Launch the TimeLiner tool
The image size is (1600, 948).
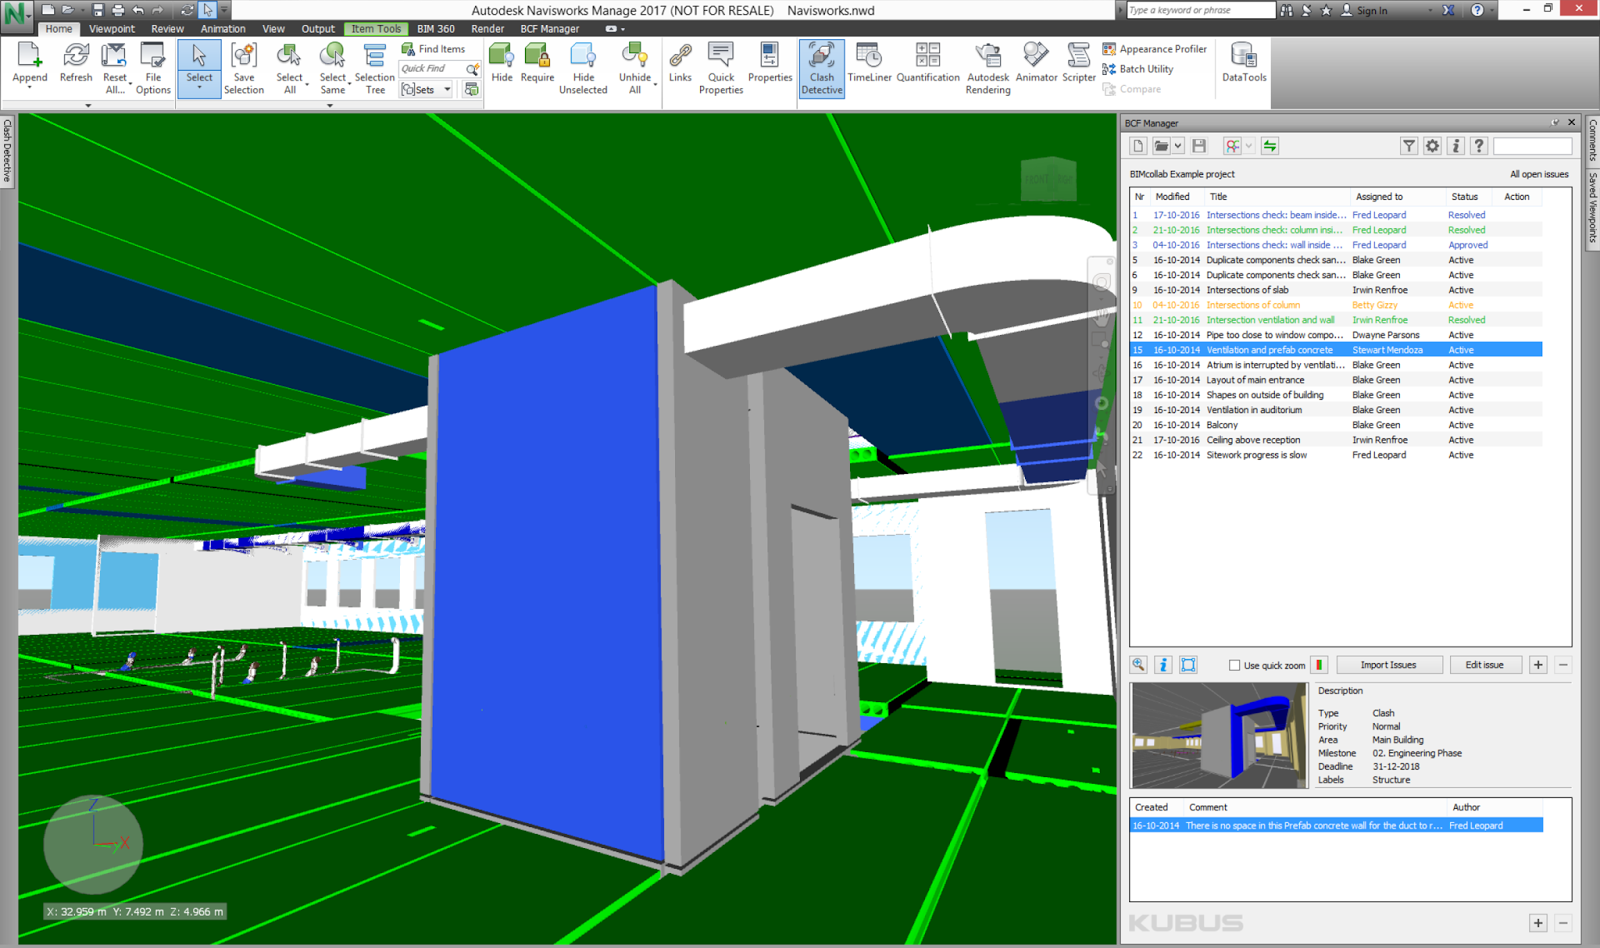click(x=869, y=67)
